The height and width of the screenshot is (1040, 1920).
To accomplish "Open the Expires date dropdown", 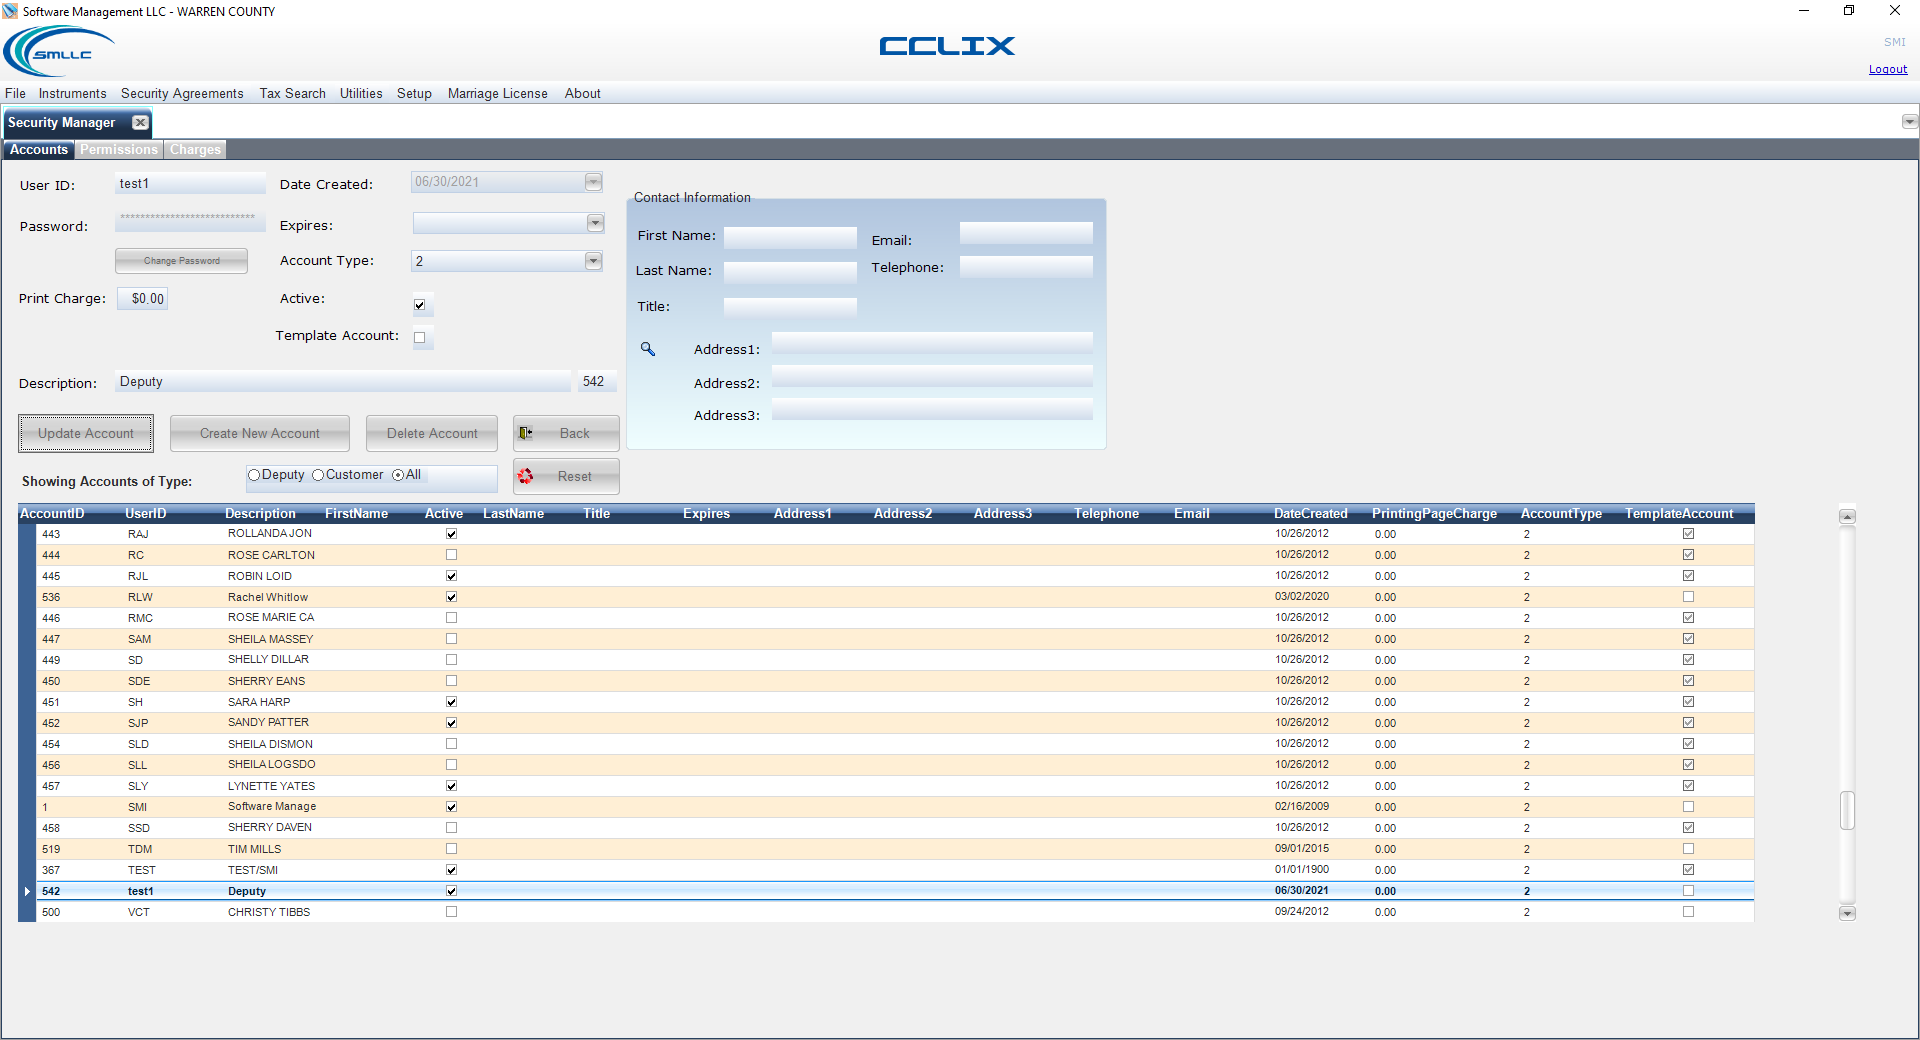I will click(595, 223).
